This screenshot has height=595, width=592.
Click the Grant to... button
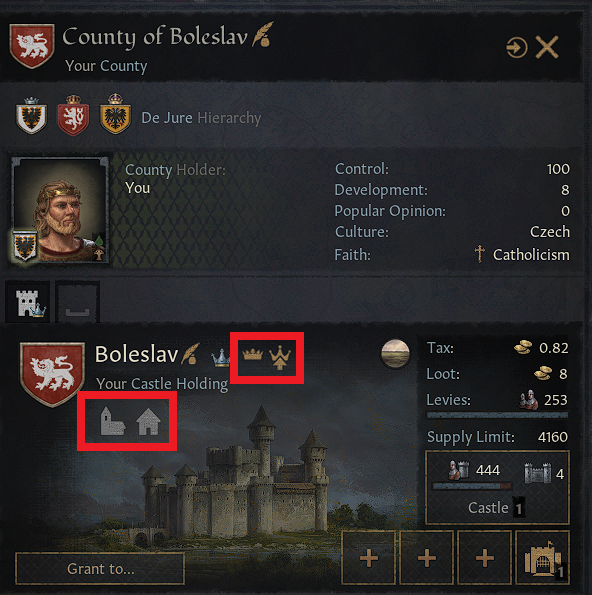(100, 568)
